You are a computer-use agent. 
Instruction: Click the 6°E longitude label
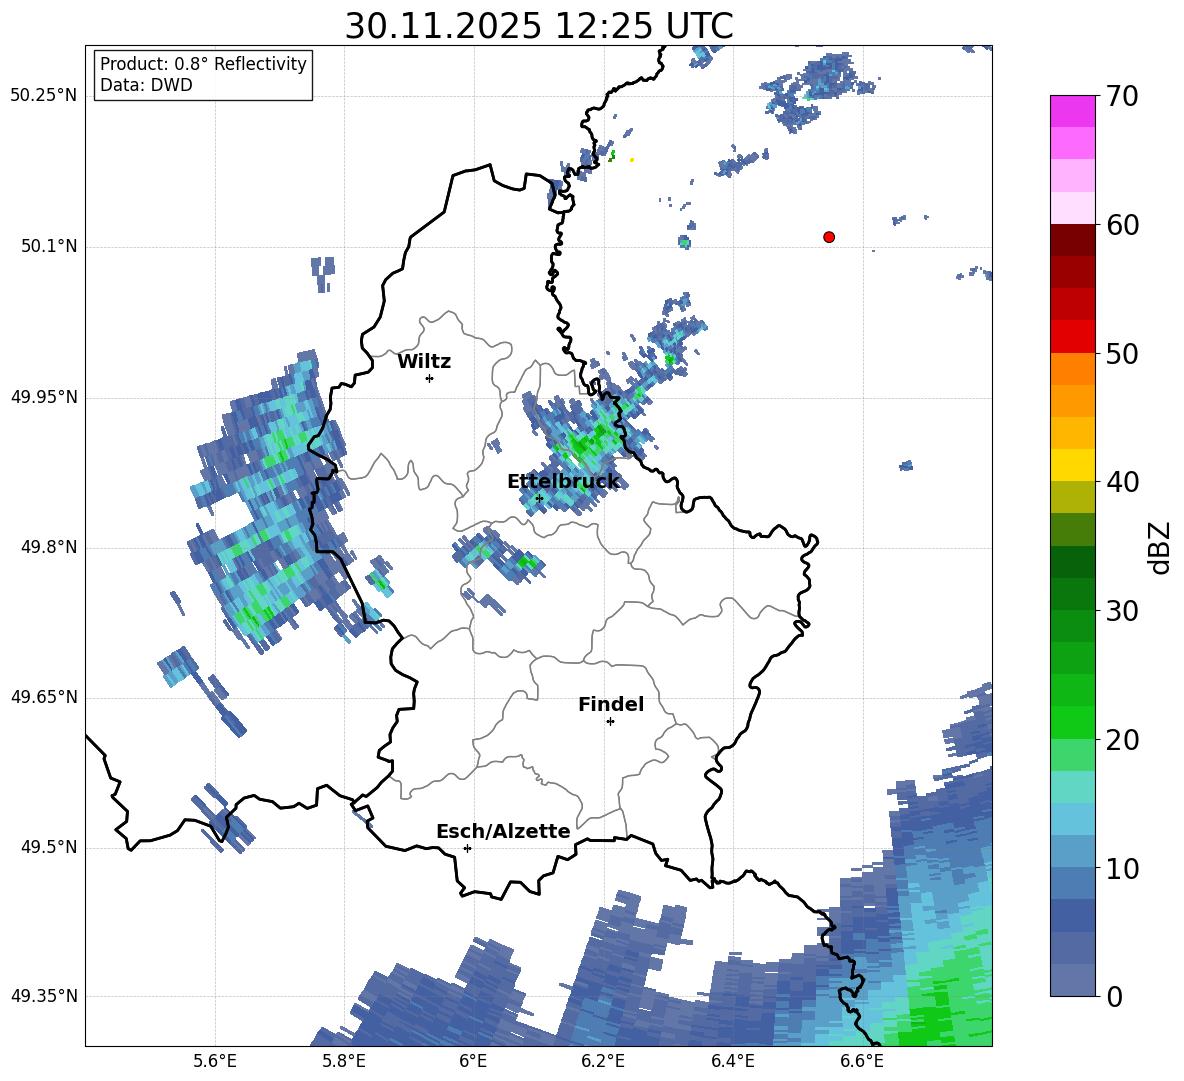(473, 1062)
